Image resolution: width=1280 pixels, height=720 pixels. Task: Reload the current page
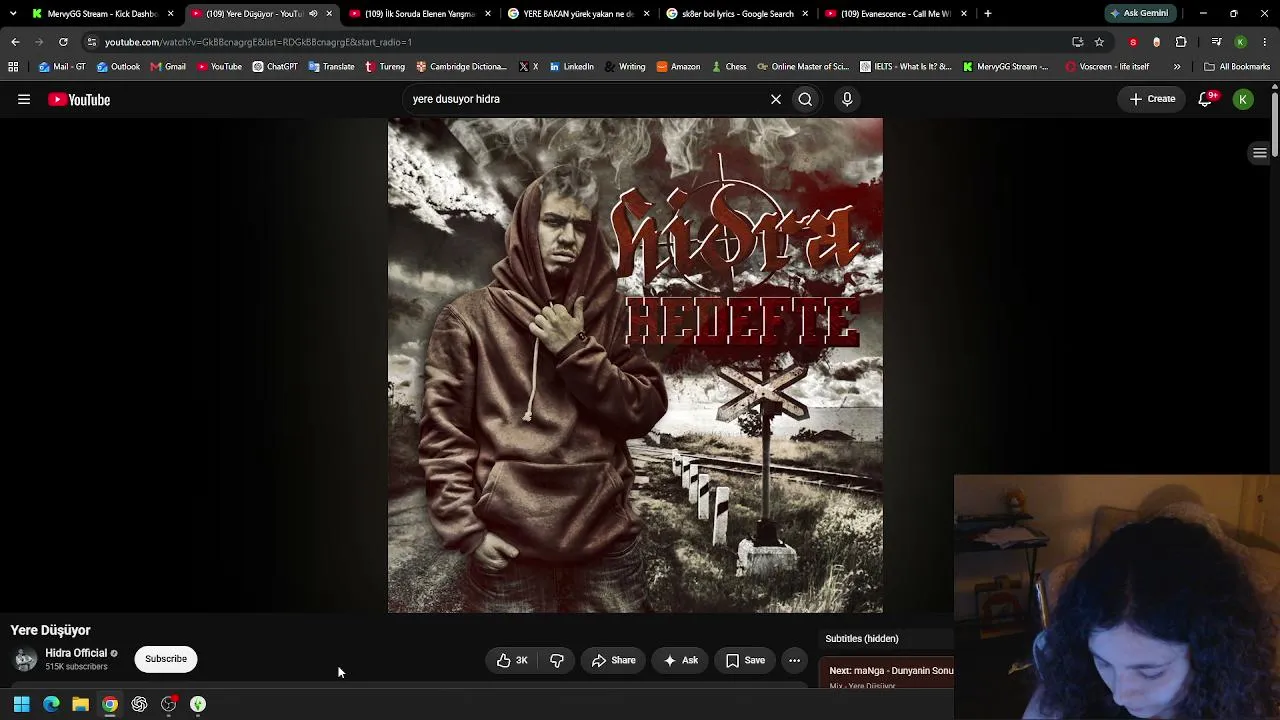pos(63,42)
